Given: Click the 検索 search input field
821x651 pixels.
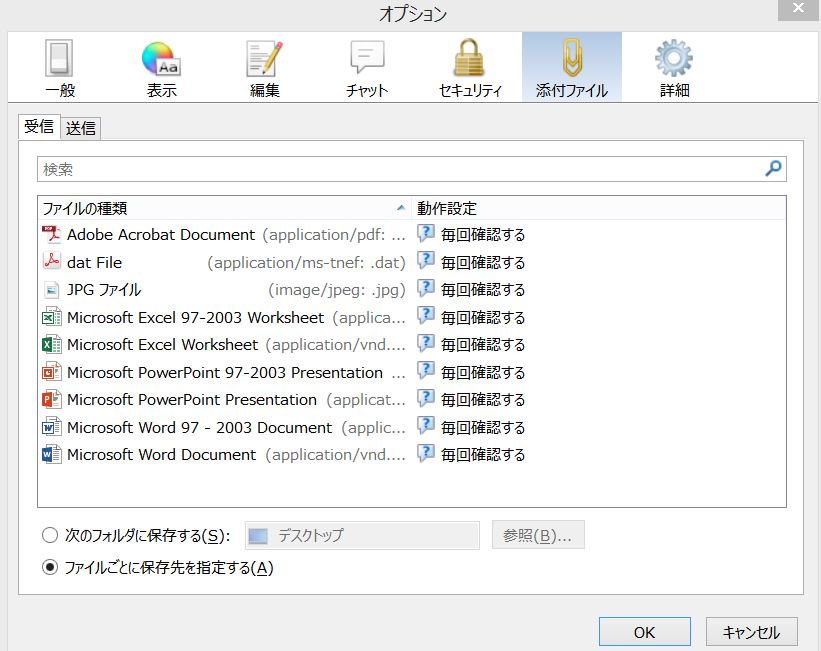Looking at the screenshot, I should tap(400, 169).
